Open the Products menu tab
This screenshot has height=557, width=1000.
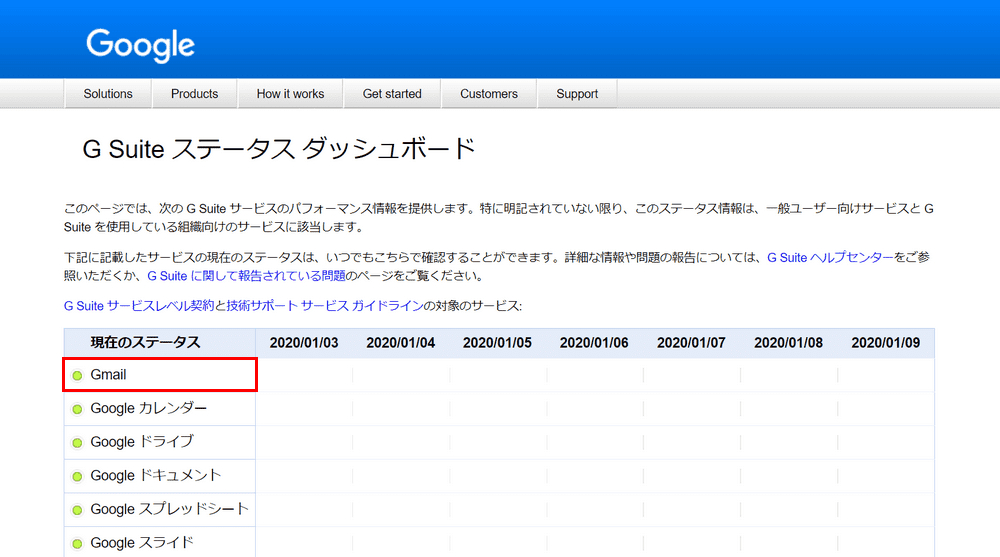195,94
